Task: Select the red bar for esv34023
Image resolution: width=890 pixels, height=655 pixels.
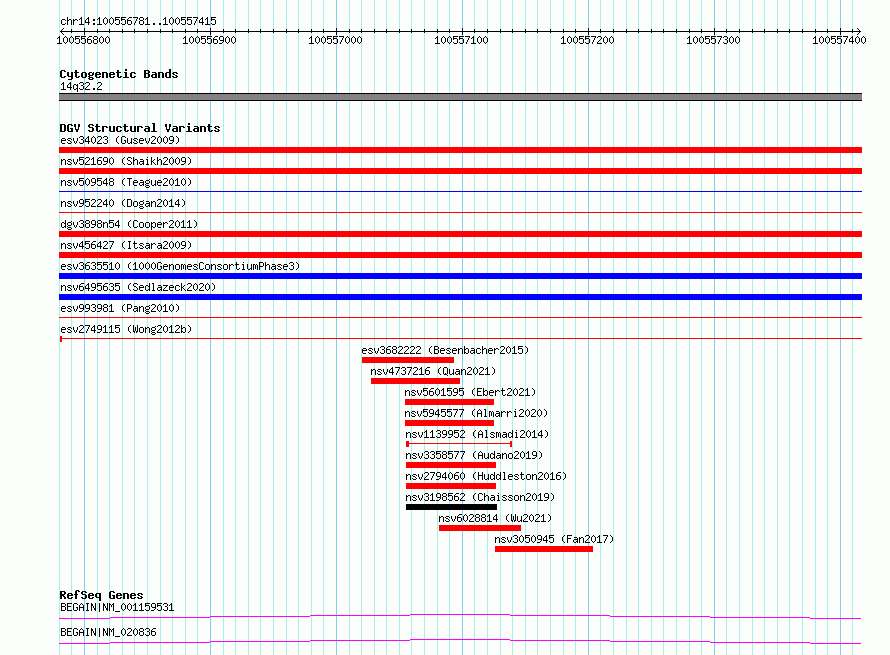Action: (x=460, y=150)
